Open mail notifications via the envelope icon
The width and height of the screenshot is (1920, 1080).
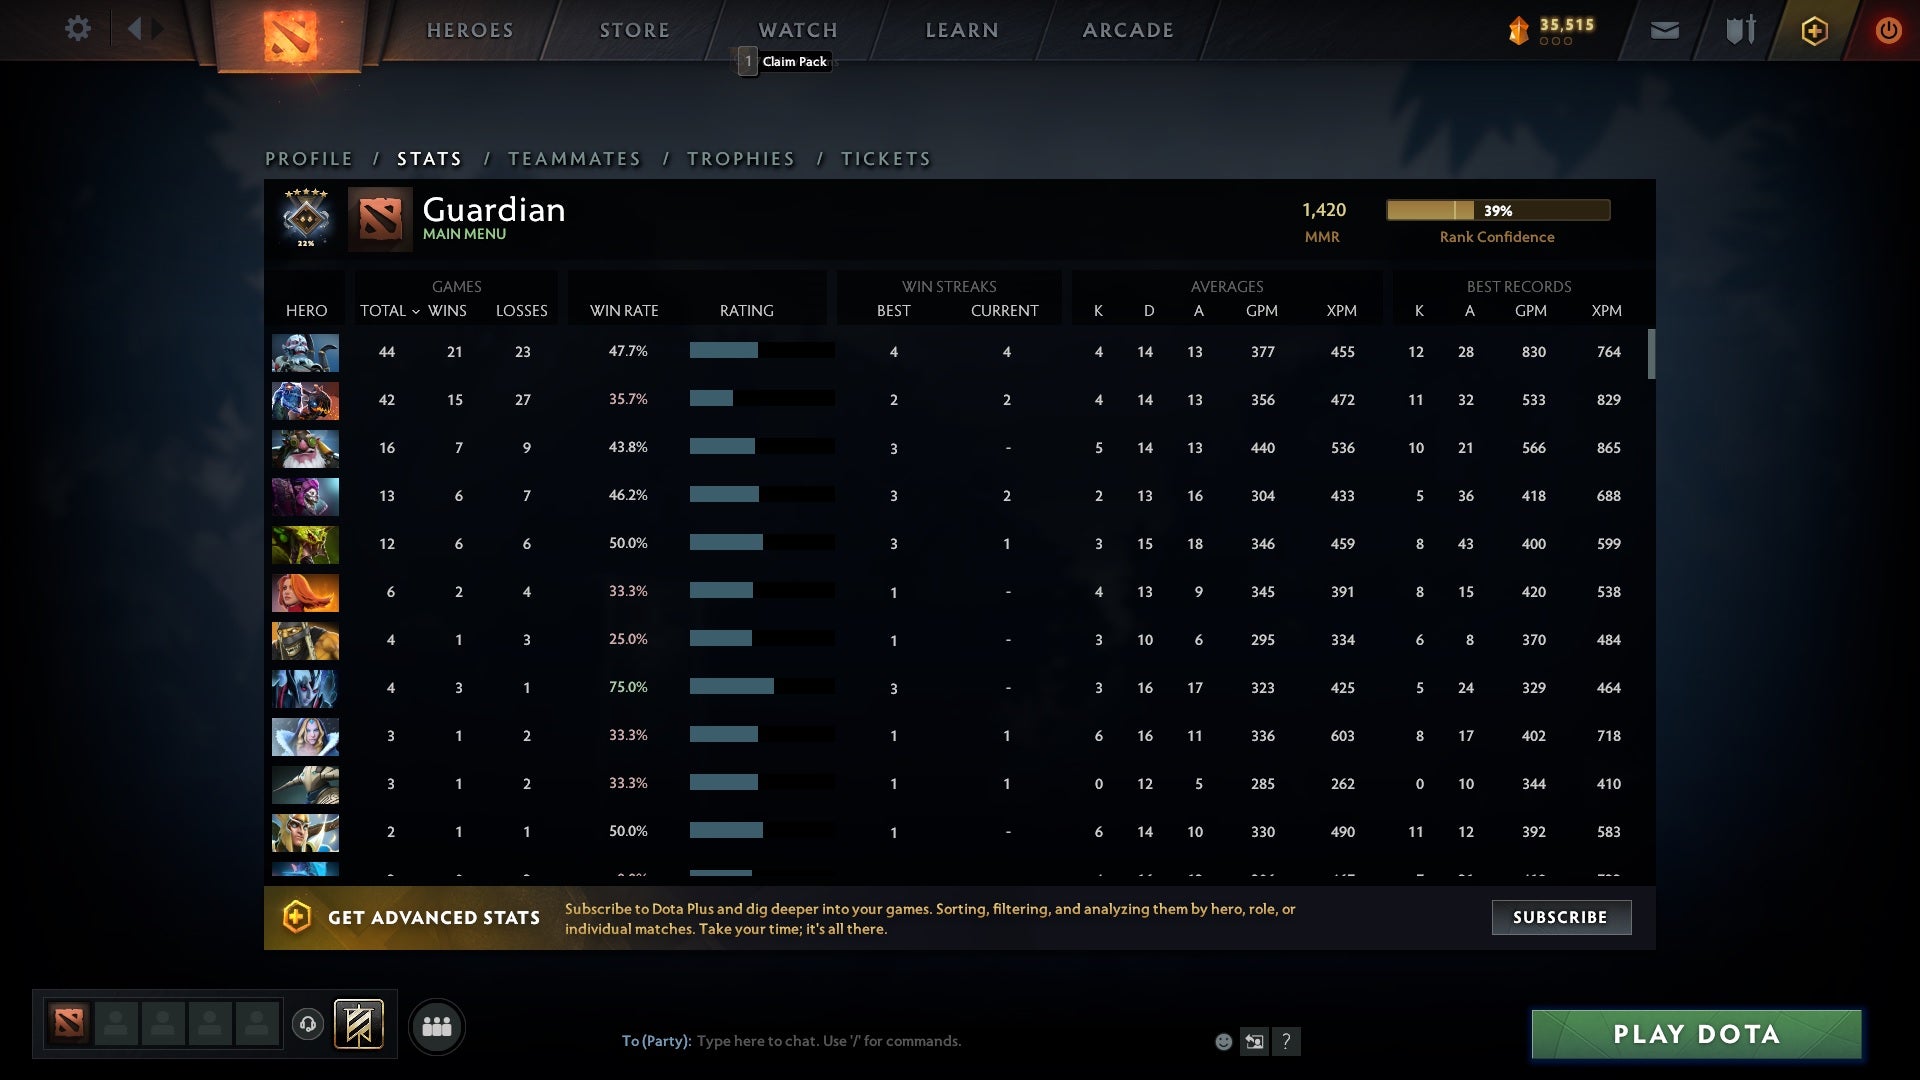pyautogui.click(x=1664, y=30)
